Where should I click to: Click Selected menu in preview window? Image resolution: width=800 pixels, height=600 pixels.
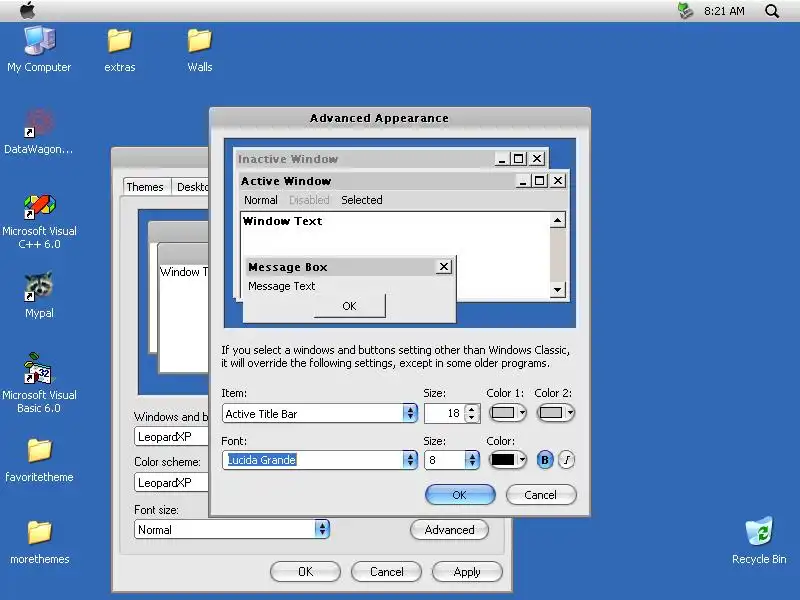(x=362, y=200)
